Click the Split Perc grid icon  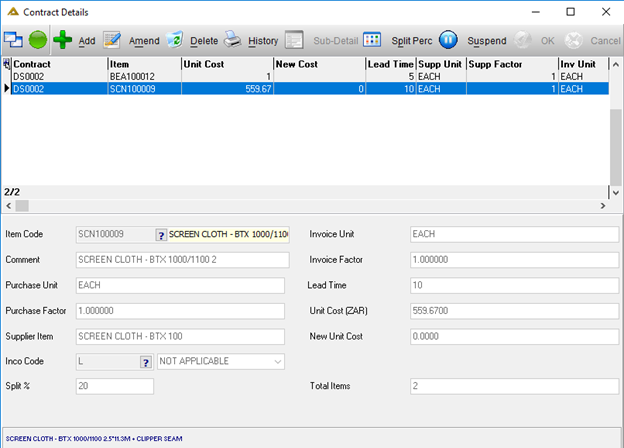(x=372, y=40)
